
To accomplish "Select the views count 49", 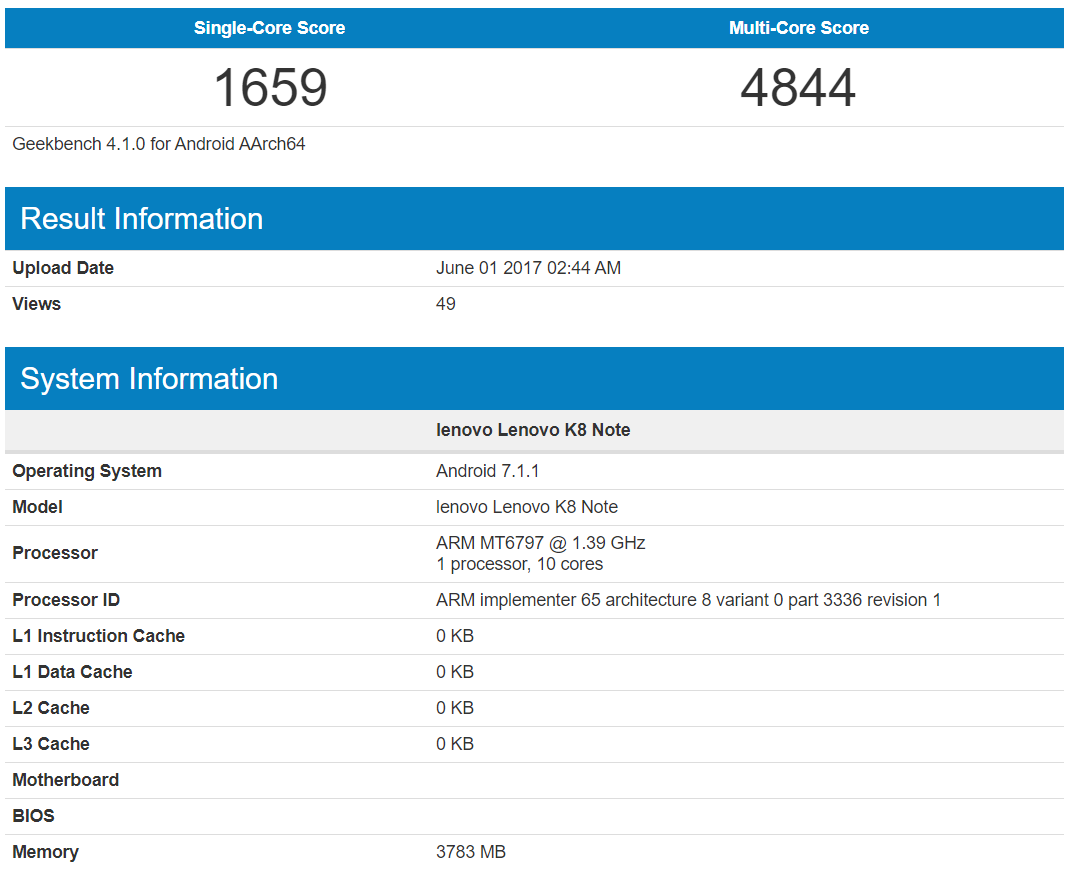I will tap(446, 304).
